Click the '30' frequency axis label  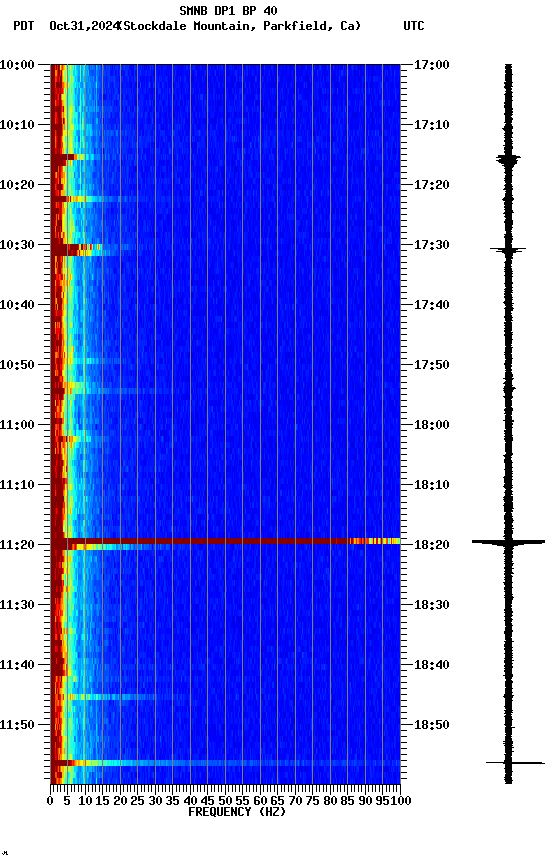(x=155, y=801)
